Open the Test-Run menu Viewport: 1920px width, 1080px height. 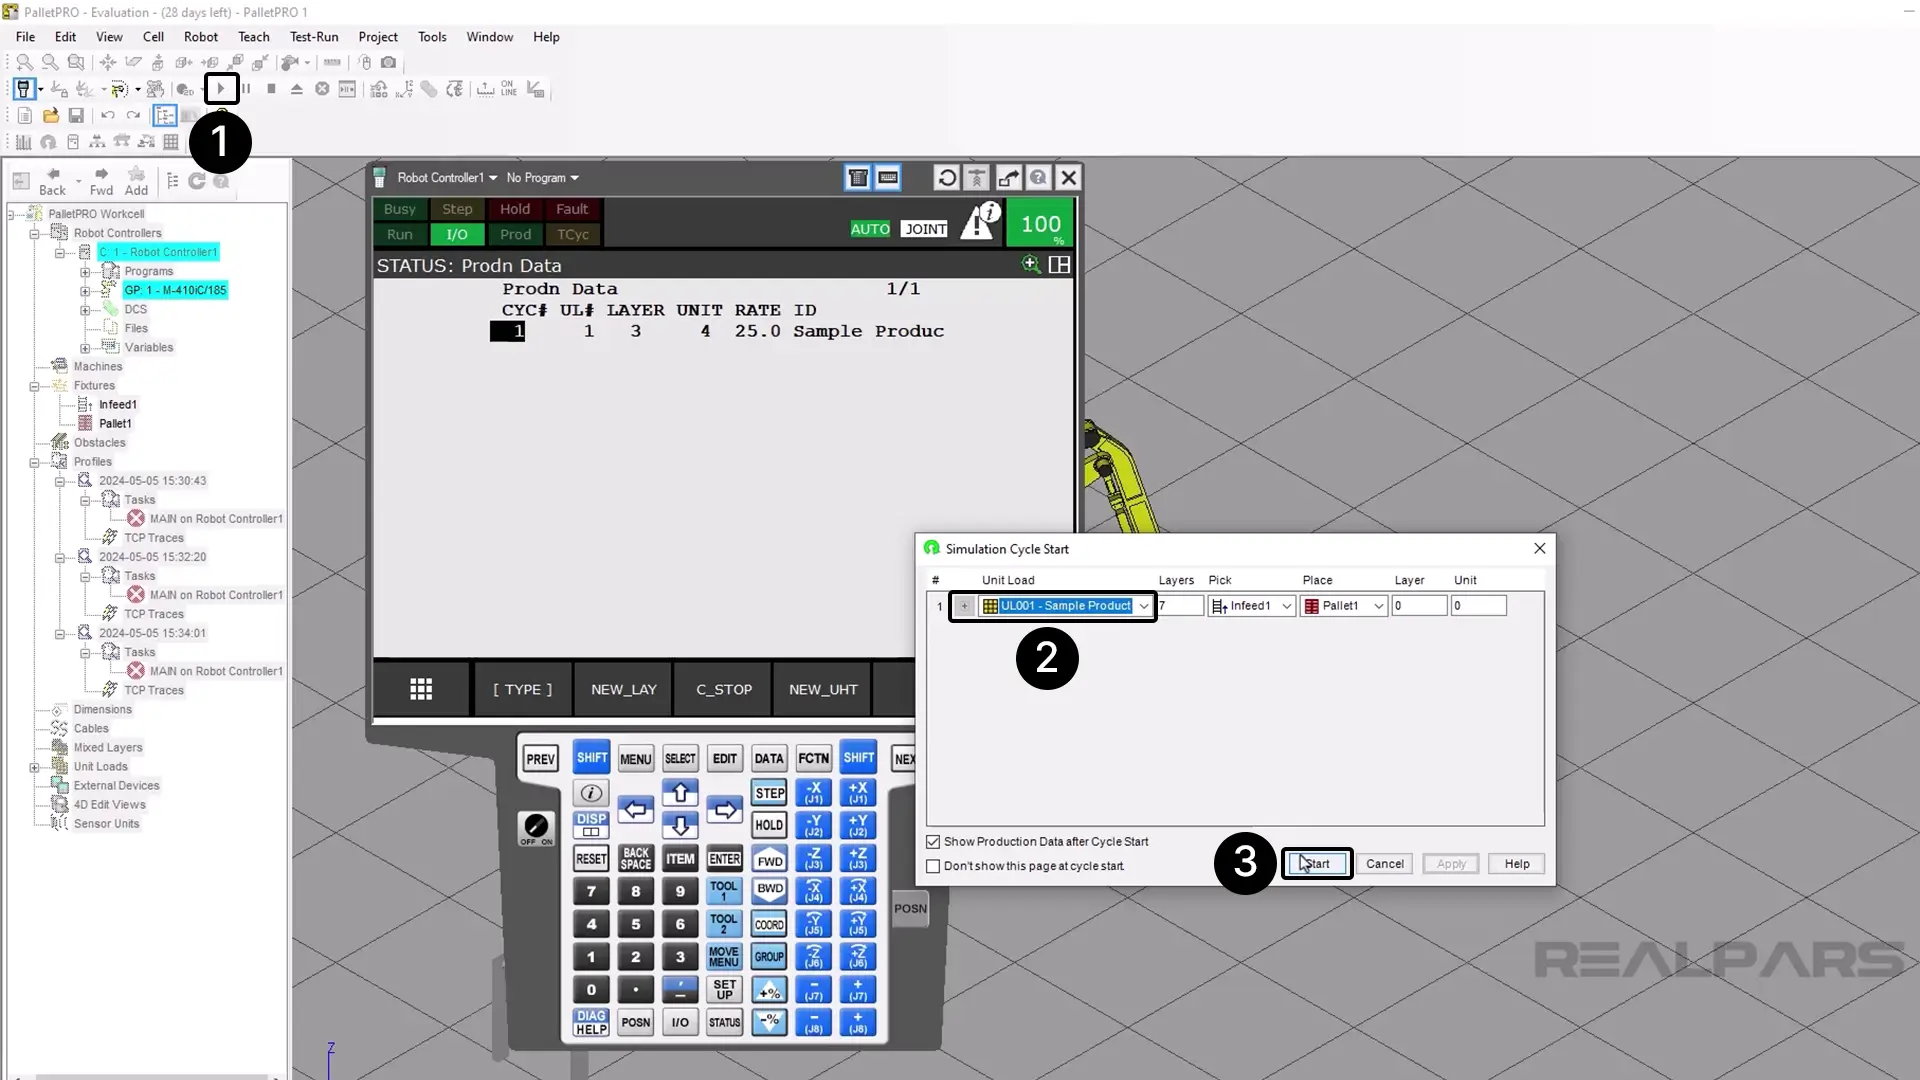pyautogui.click(x=314, y=37)
